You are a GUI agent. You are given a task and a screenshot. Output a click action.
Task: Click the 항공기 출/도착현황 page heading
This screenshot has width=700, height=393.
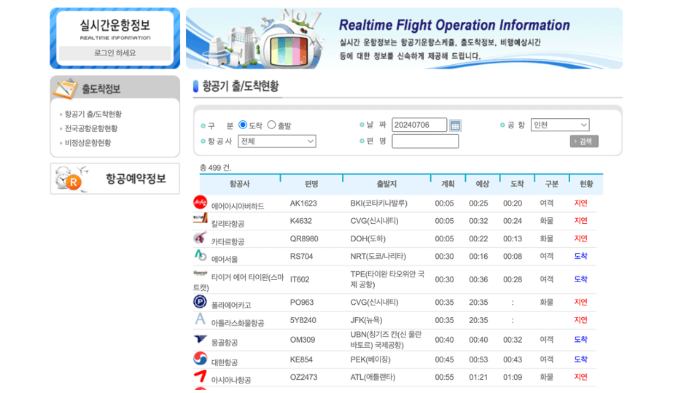point(241,86)
